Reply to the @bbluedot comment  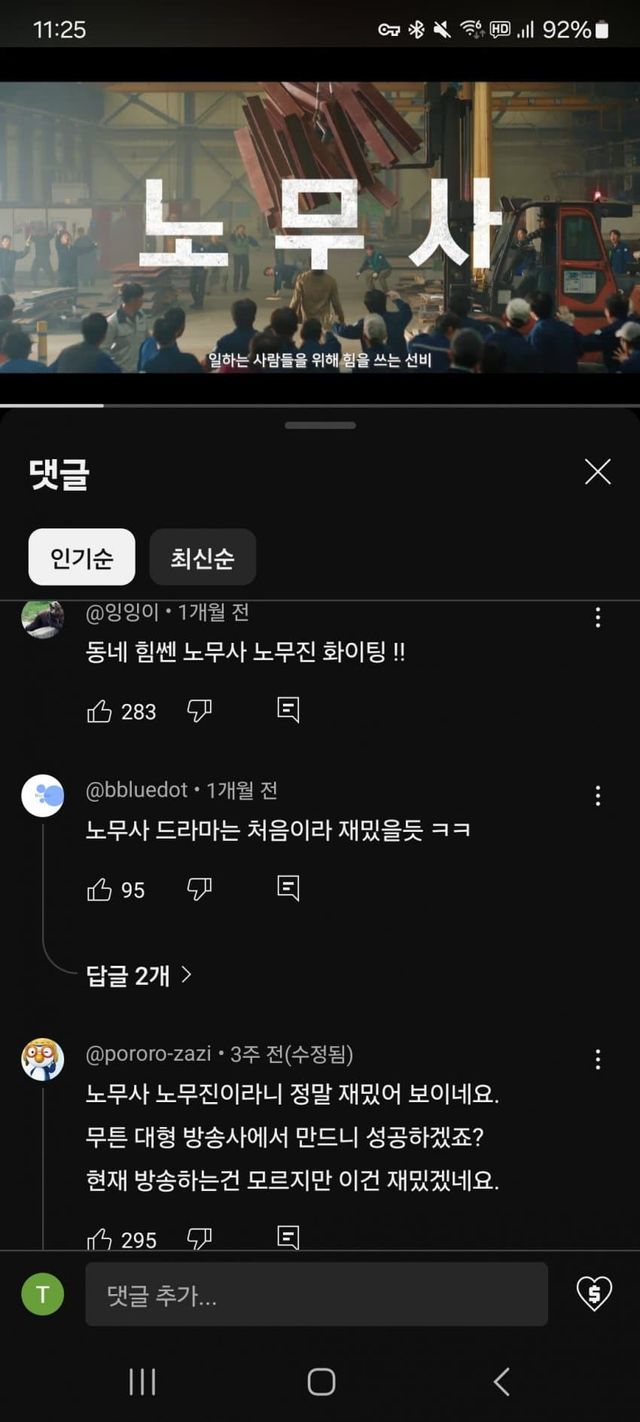click(288, 889)
